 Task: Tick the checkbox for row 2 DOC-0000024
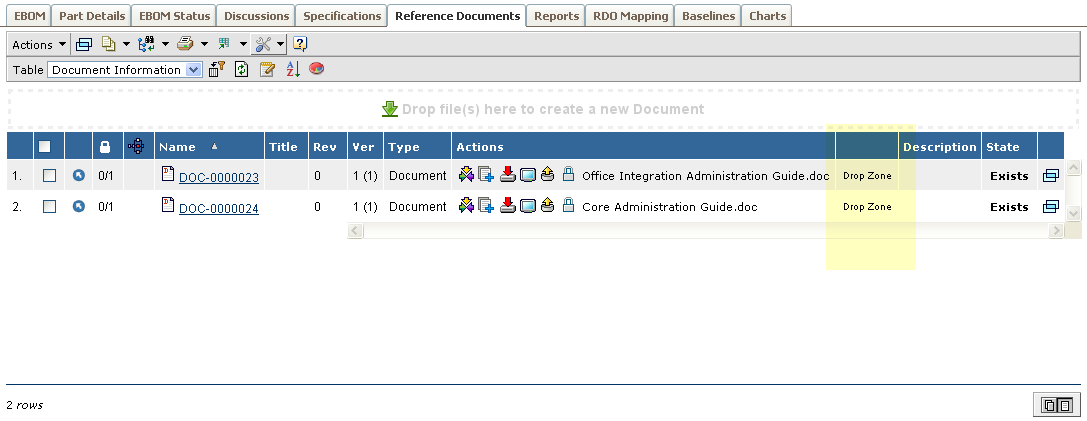pyautogui.click(x=49, y=207)
